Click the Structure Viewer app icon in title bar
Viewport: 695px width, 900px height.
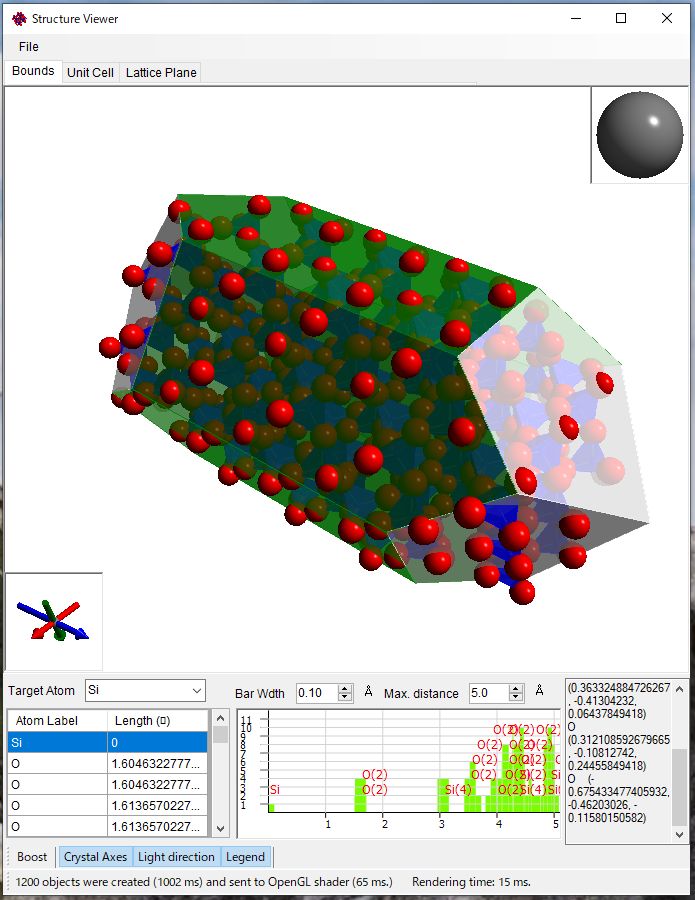tap(19, 19)
